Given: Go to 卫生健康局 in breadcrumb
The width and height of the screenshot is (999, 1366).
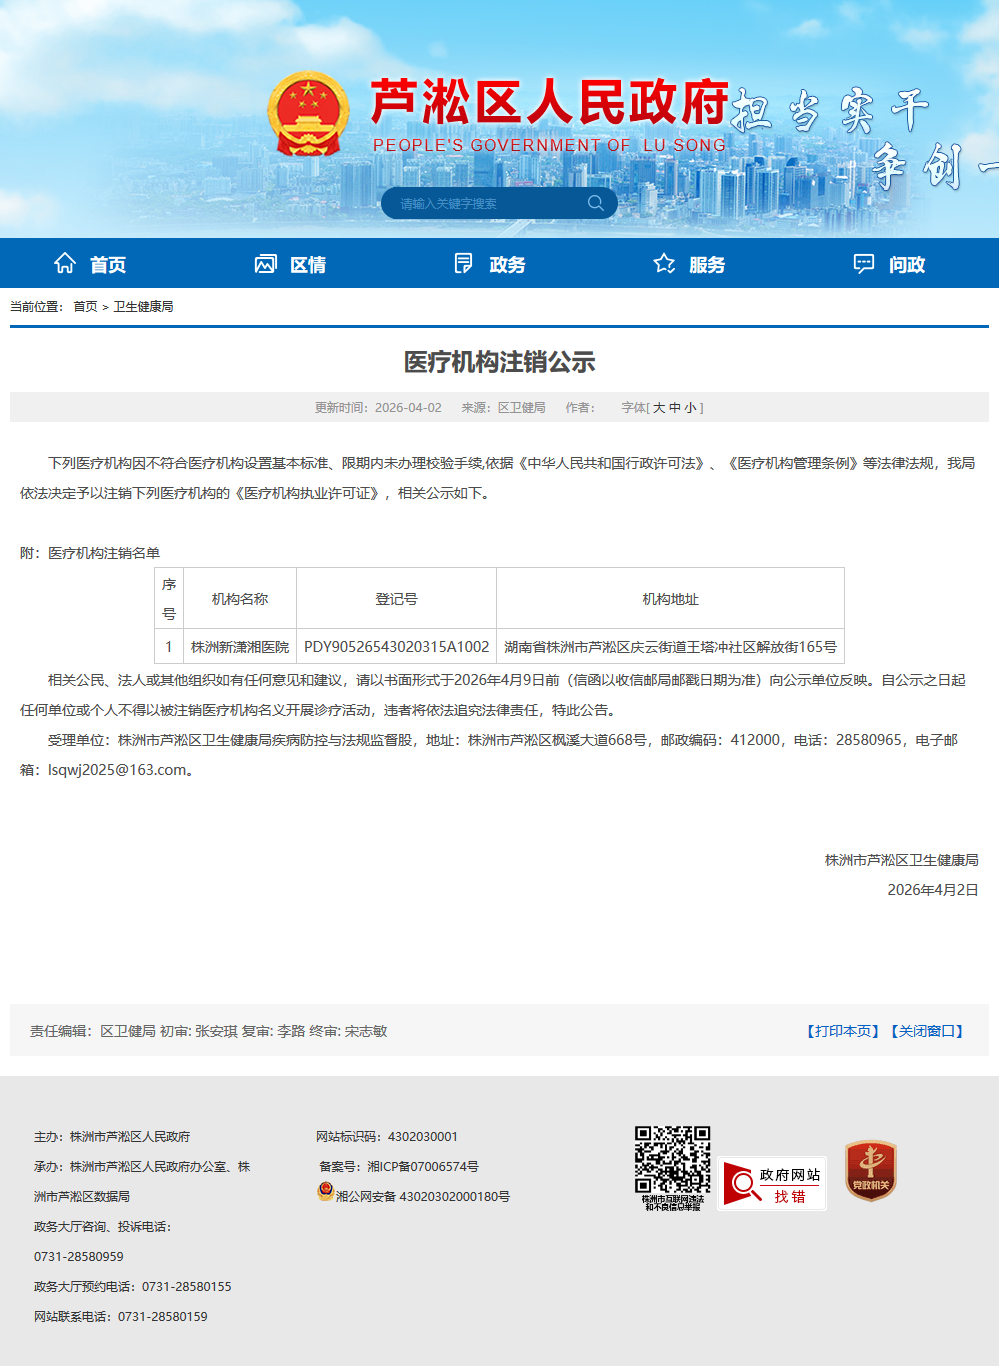Looking at the screenshot, I should point(143,307).
